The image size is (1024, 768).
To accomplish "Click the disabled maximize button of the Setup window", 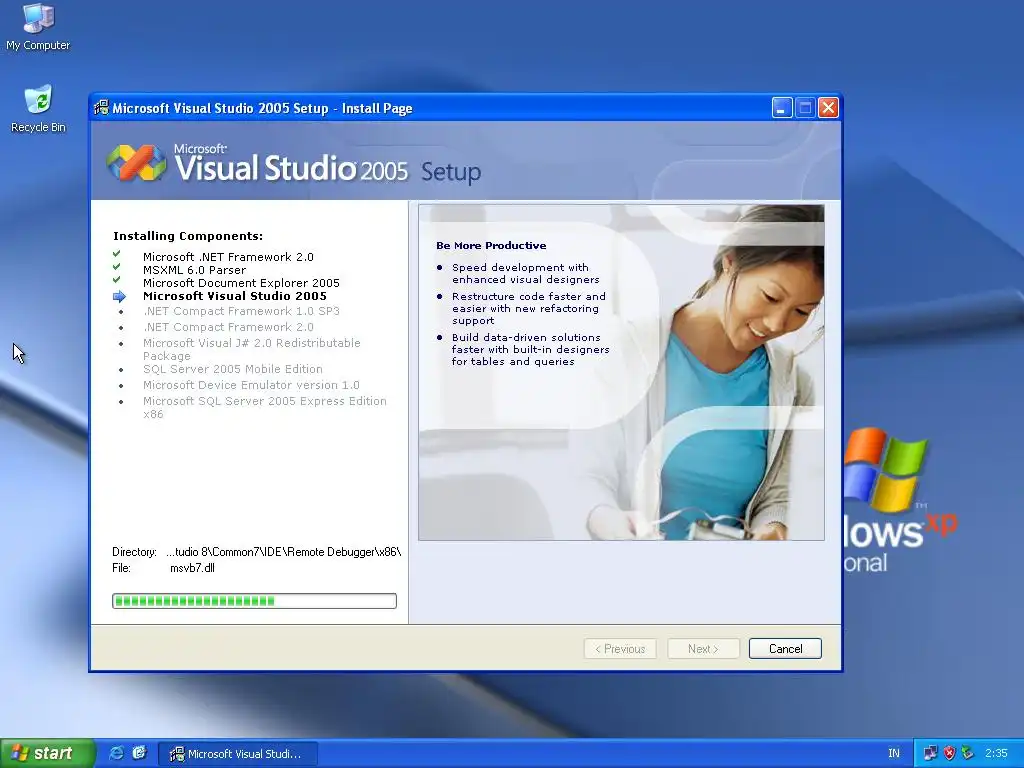I will [x=805, y=108].
